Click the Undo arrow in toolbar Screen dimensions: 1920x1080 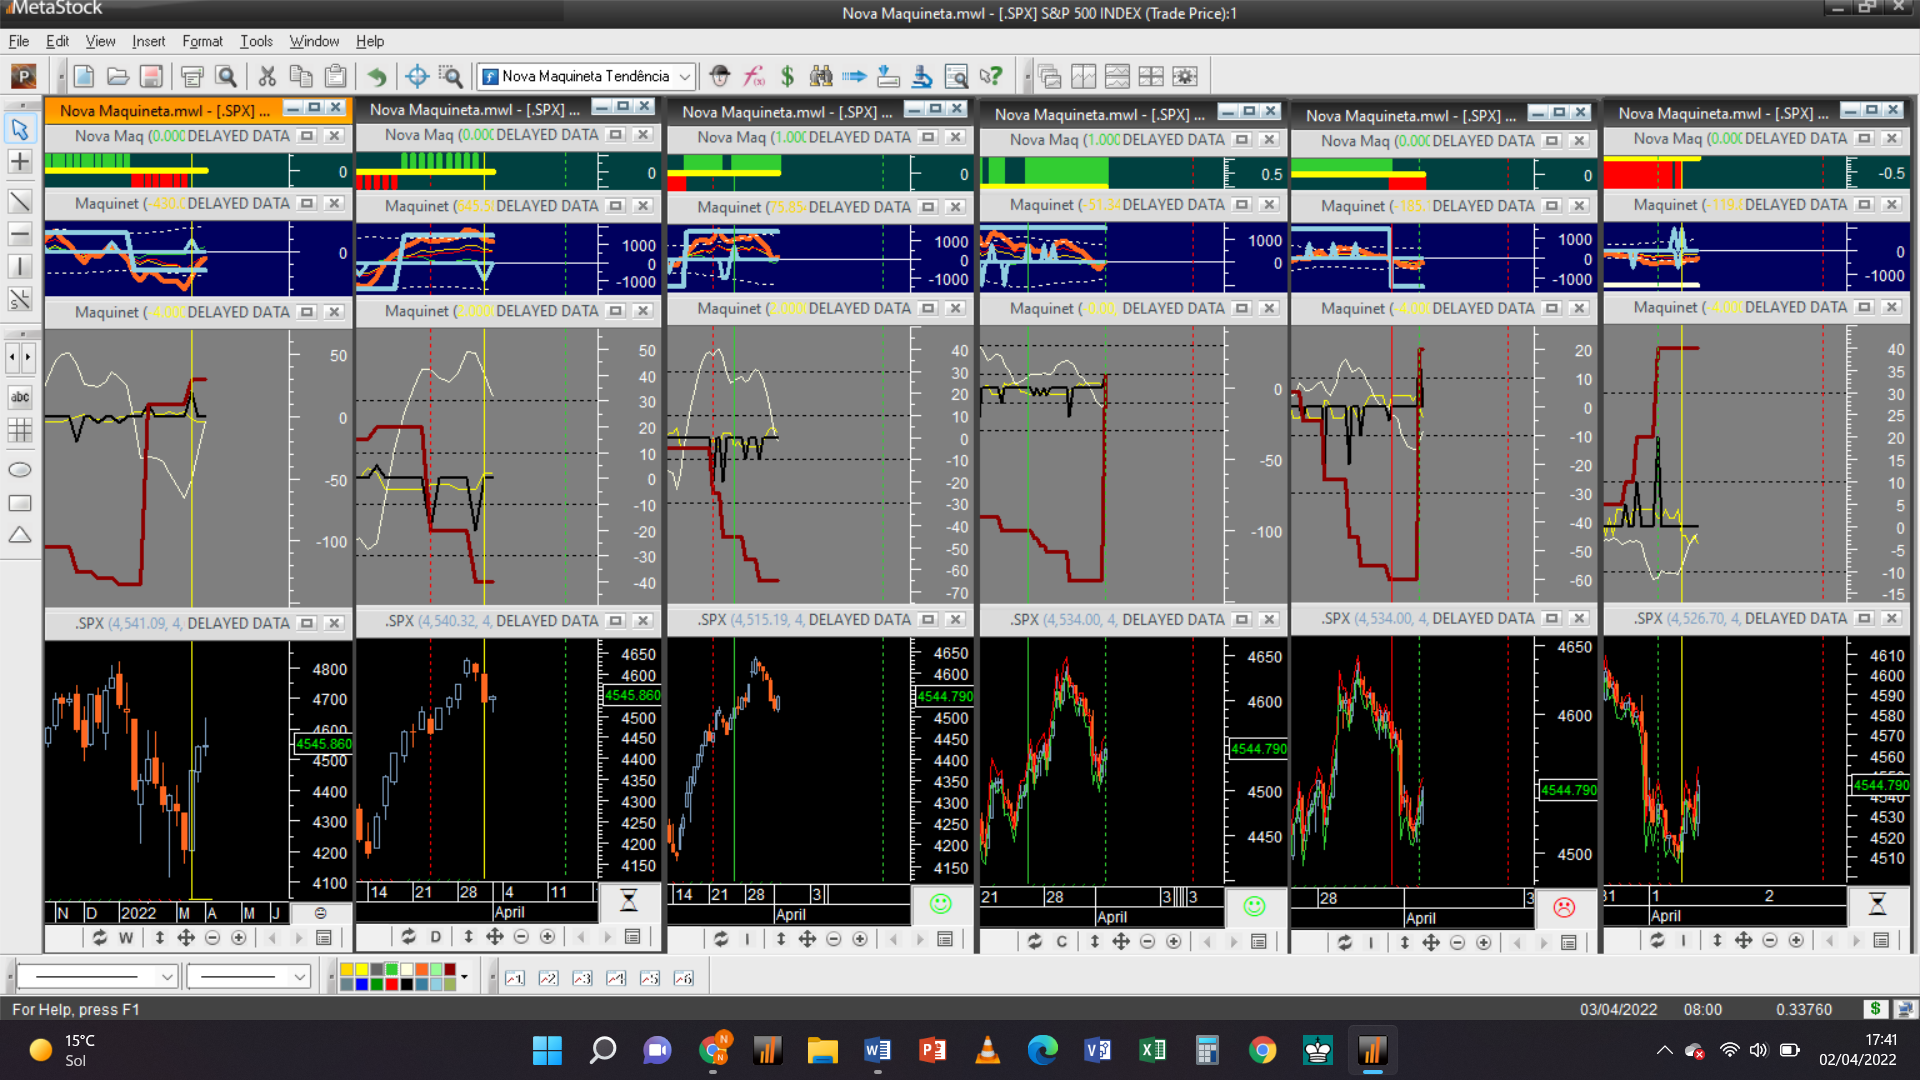click(x=376, y=76)
